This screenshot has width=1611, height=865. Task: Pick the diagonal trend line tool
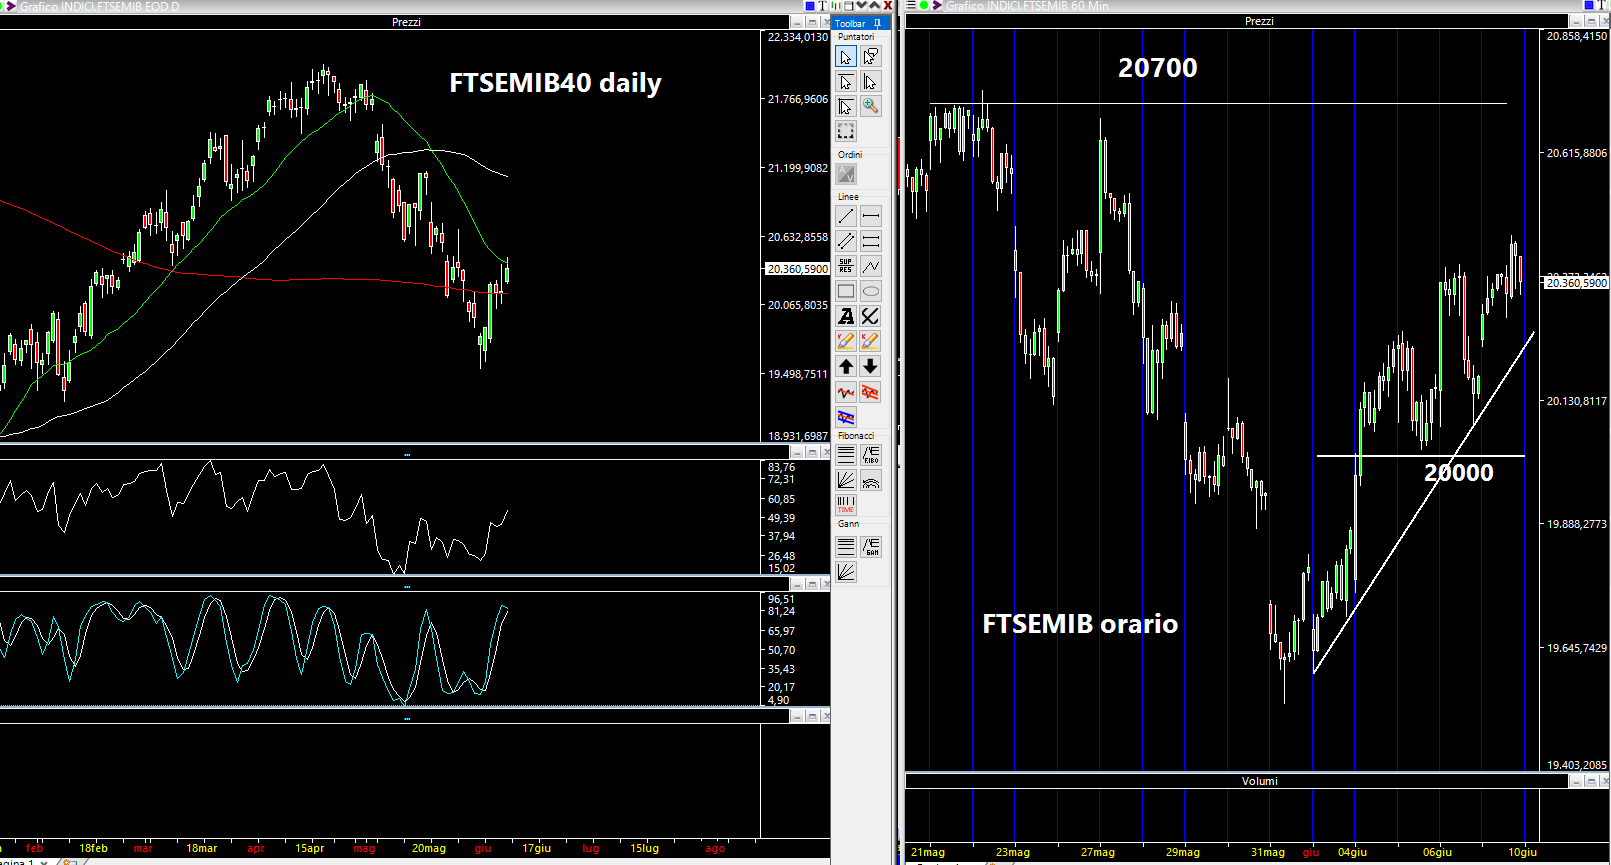(846, 216)
